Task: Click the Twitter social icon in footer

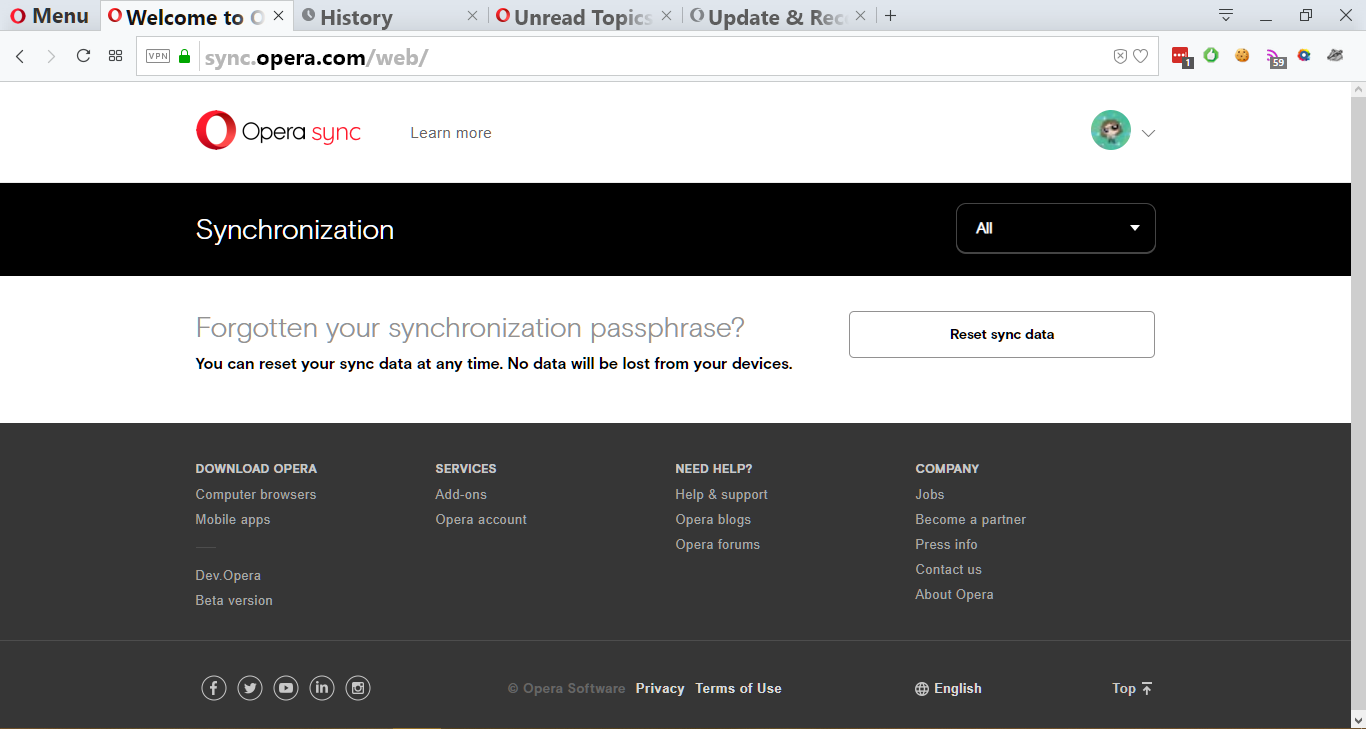Action: [249, 688]
